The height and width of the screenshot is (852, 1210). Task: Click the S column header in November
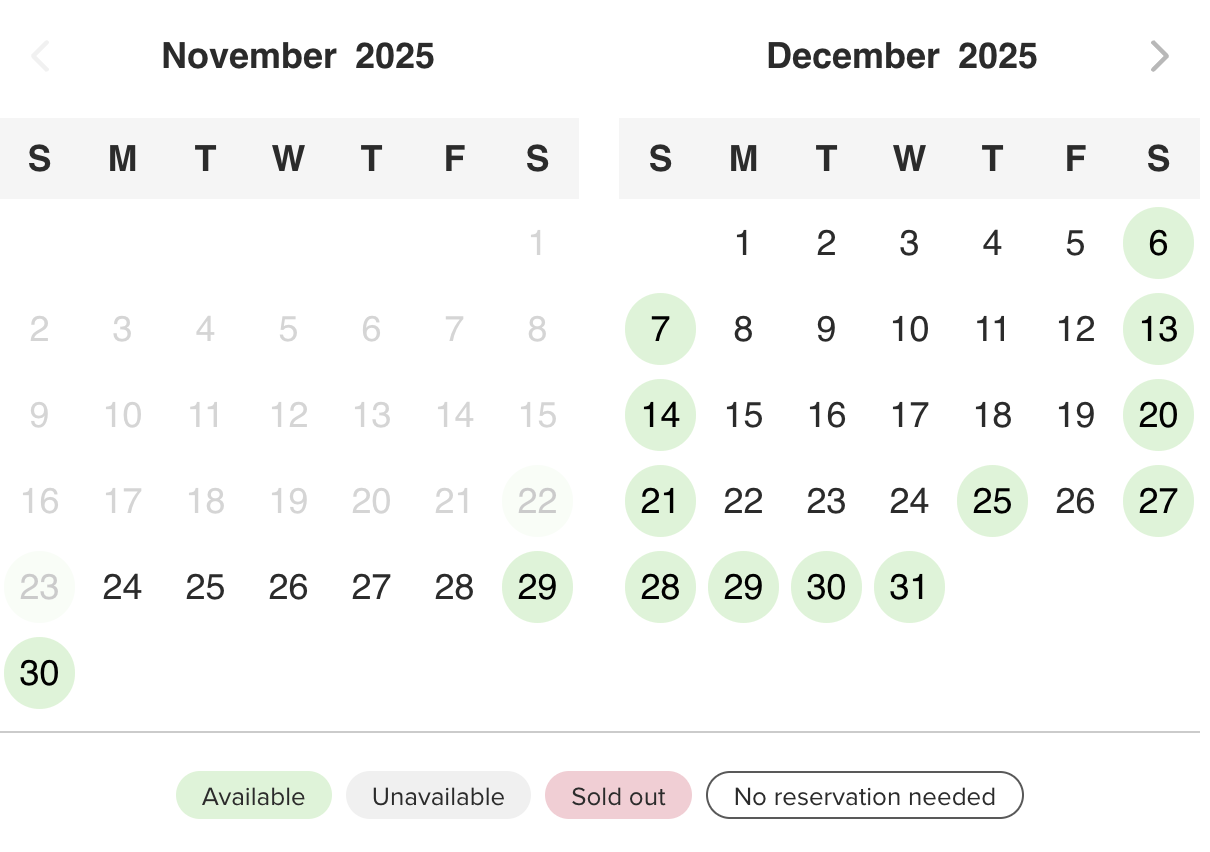39,158
